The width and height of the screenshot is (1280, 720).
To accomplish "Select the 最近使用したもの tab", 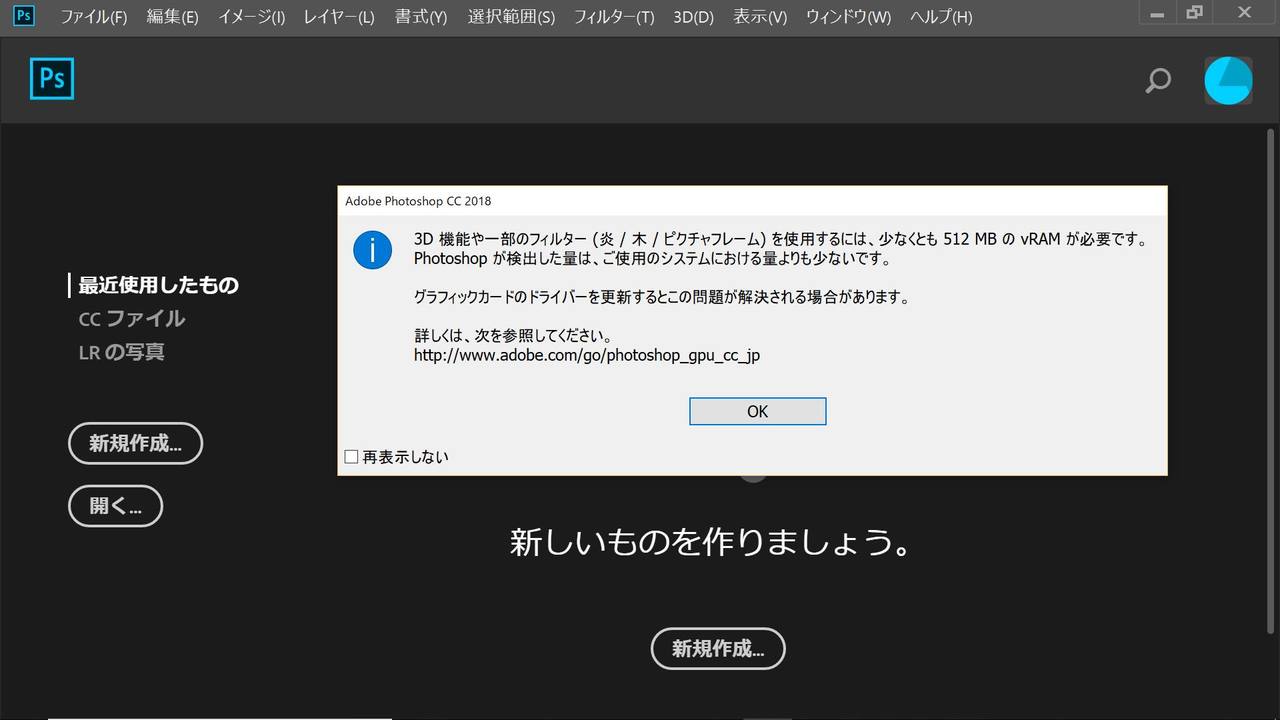I will [158, 285].
